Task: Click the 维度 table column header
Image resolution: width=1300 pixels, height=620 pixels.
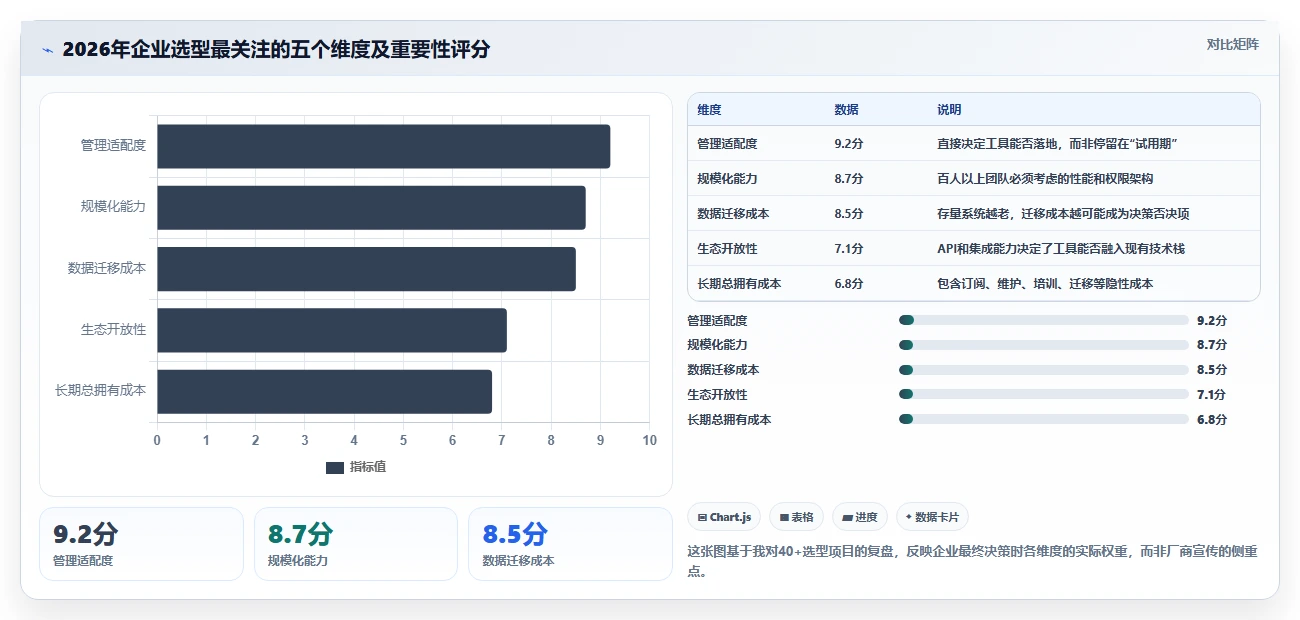Action: (709, 109)
